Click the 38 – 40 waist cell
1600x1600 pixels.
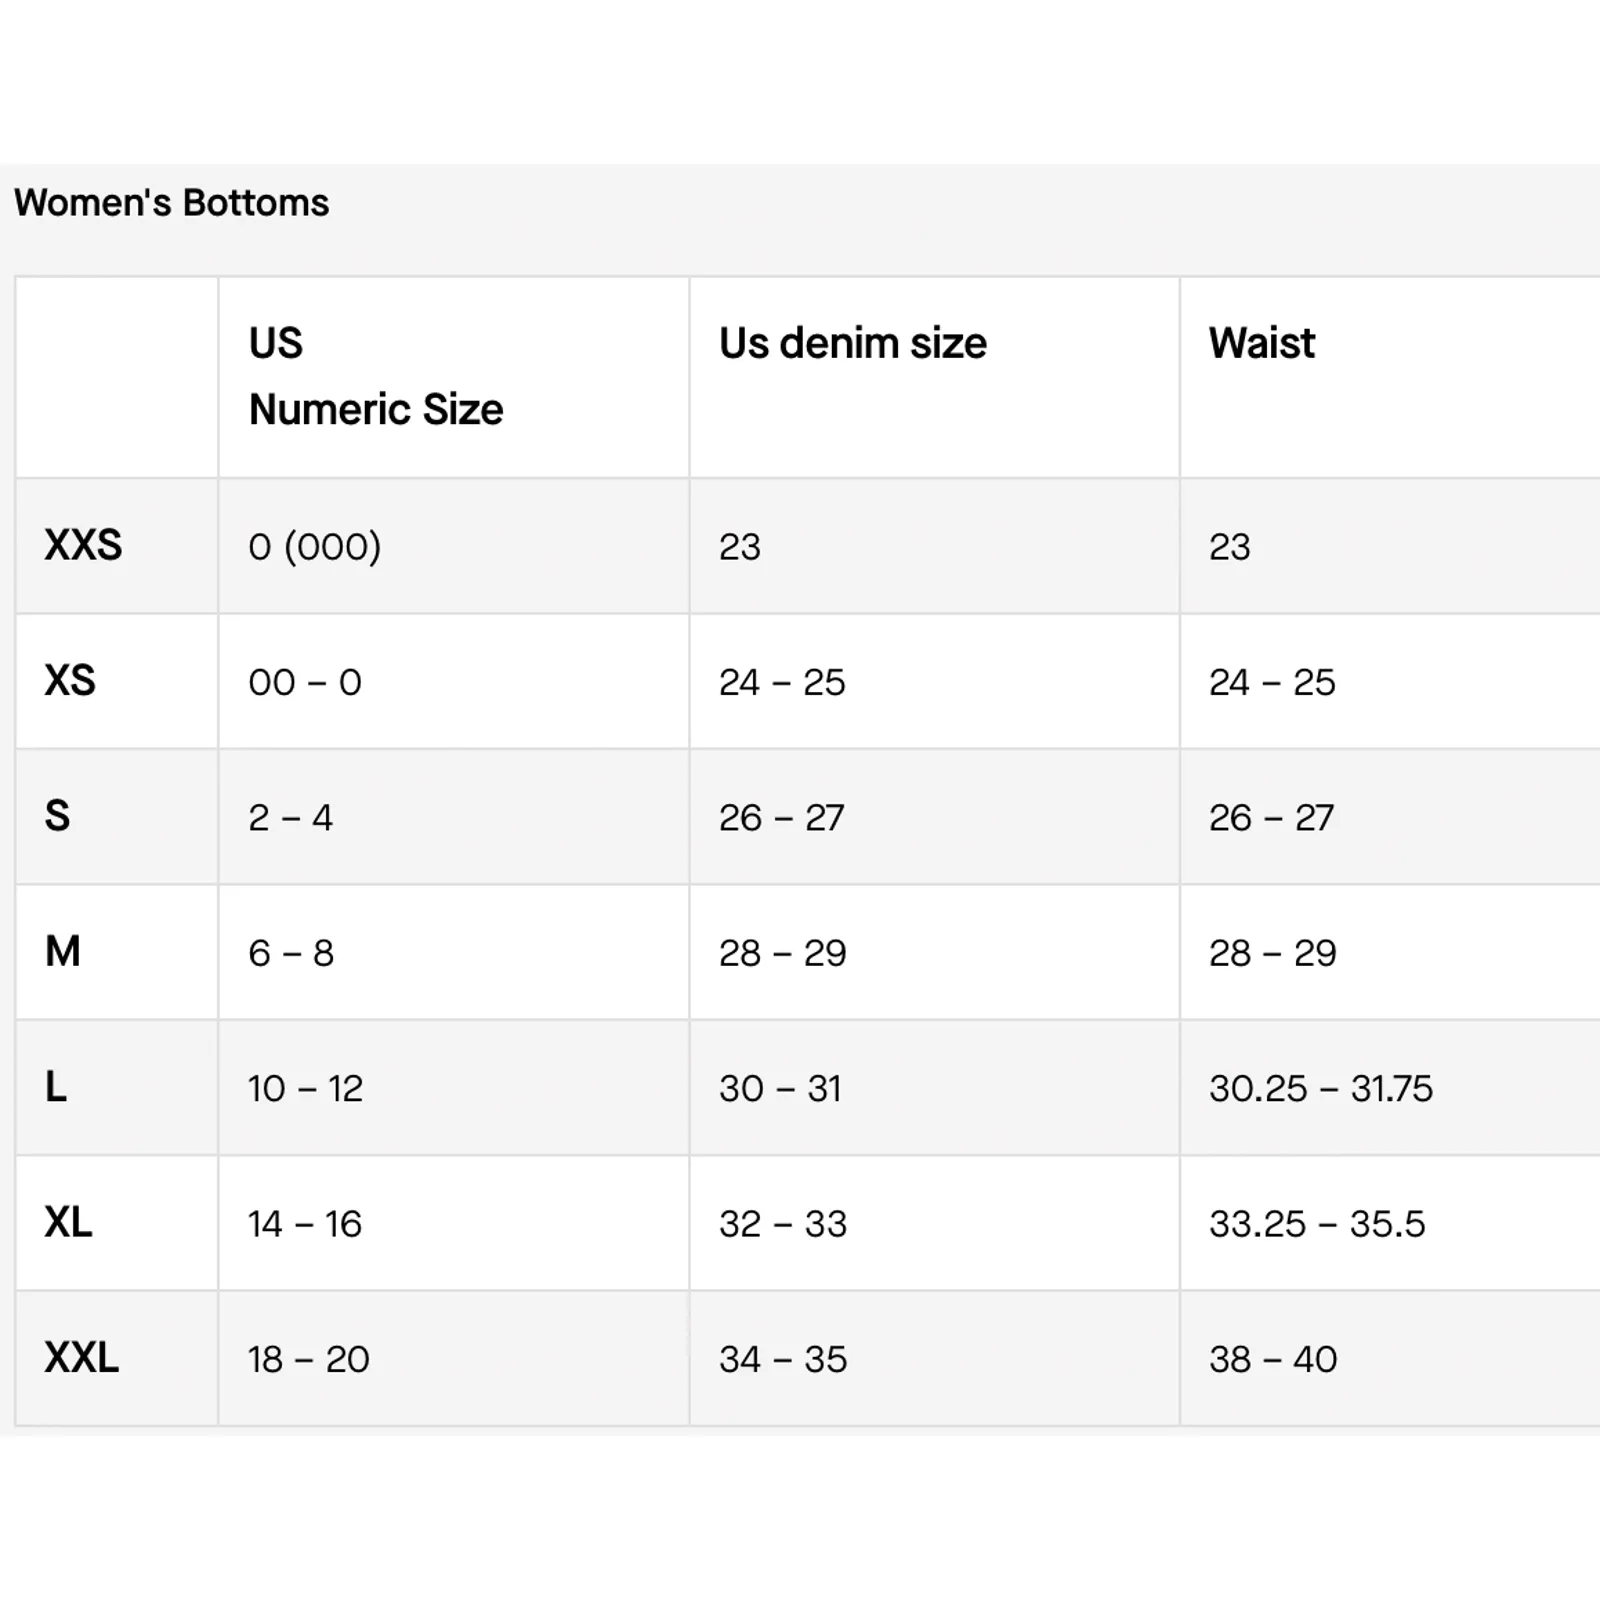[x=1273, y=1359]
